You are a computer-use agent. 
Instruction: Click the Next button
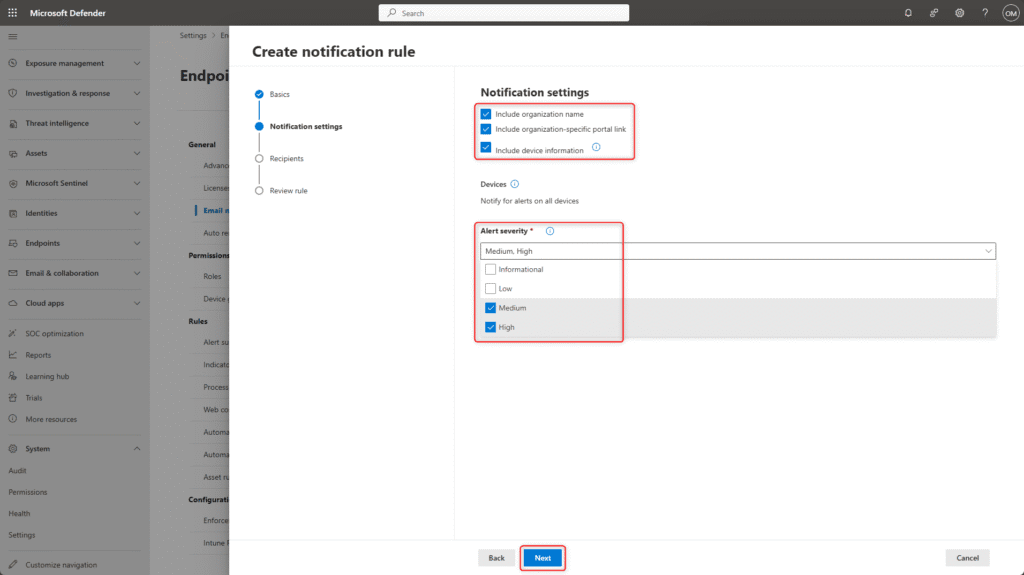tap(542, 558)
